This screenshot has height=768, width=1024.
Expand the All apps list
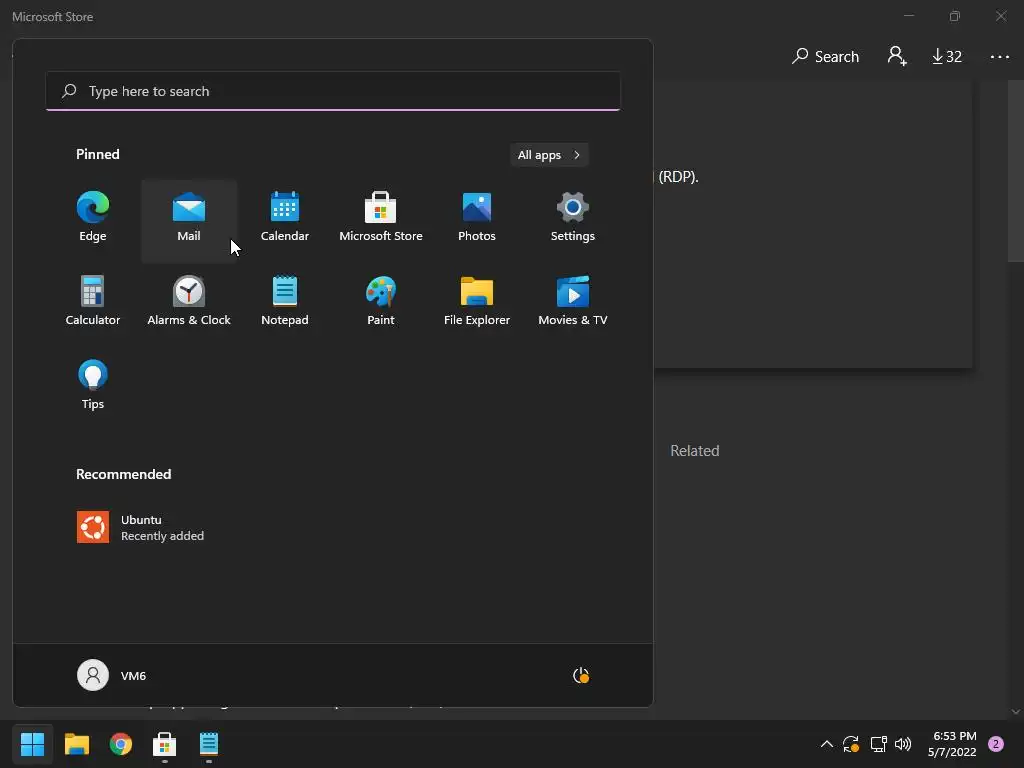click(549, 155)
